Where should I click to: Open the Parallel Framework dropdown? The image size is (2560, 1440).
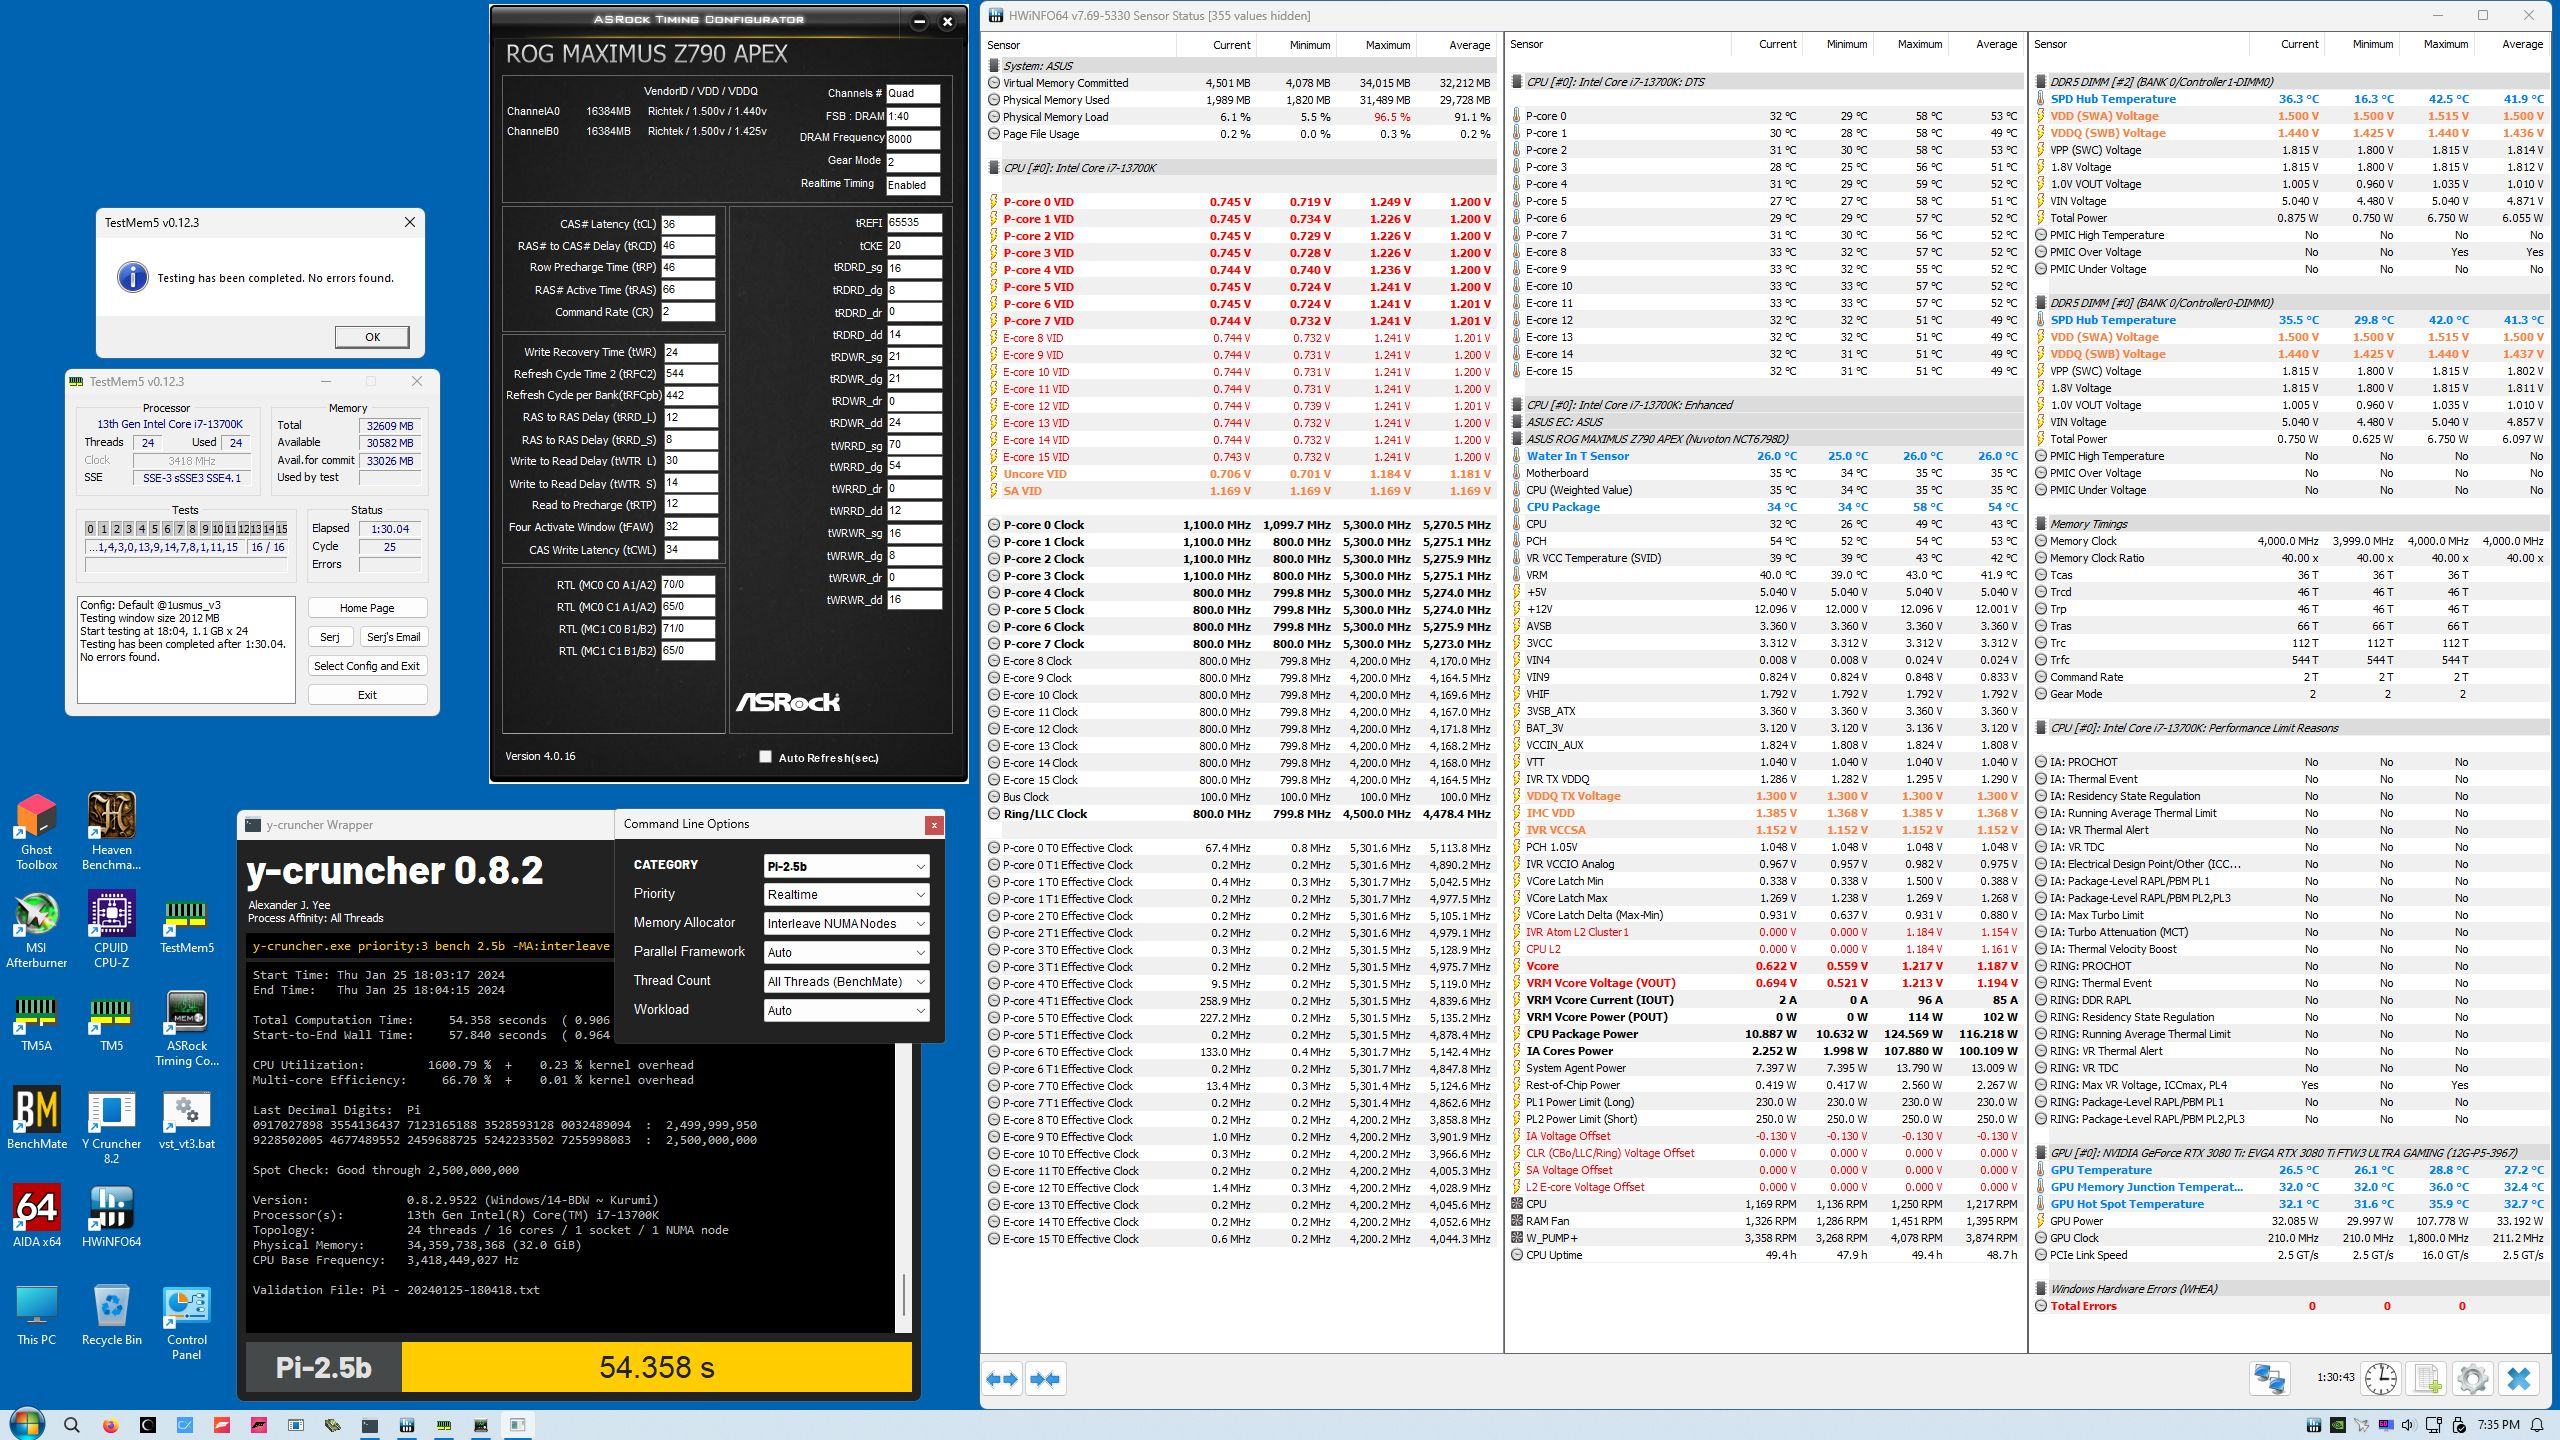(846, 953)
